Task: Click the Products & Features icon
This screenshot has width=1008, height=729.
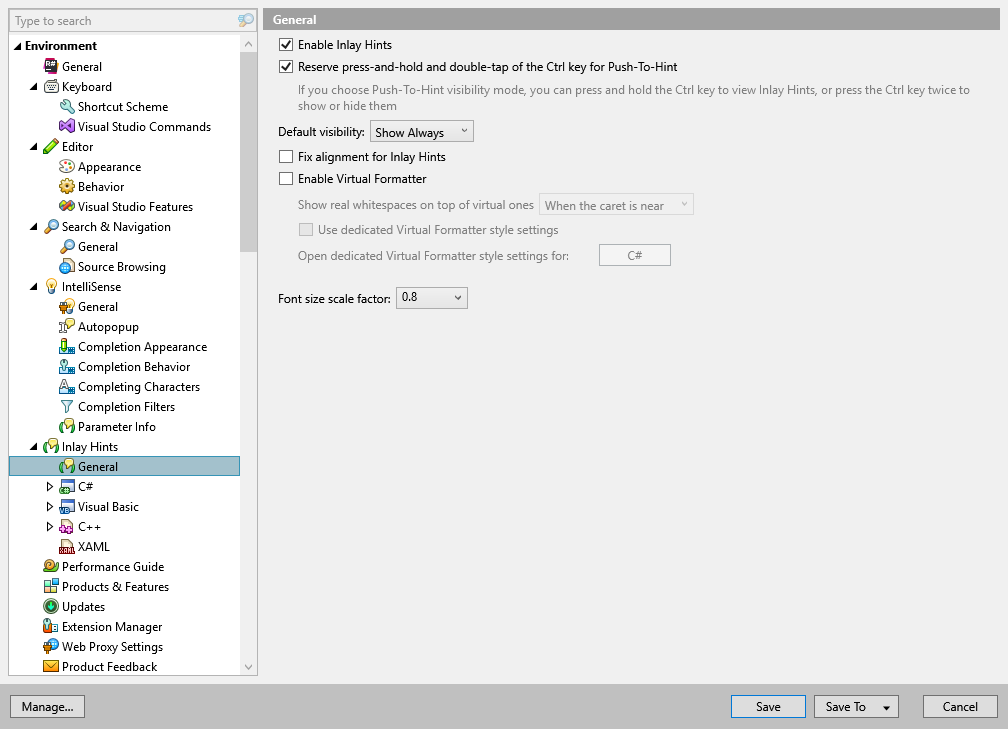Action: (x=51, y=586)
